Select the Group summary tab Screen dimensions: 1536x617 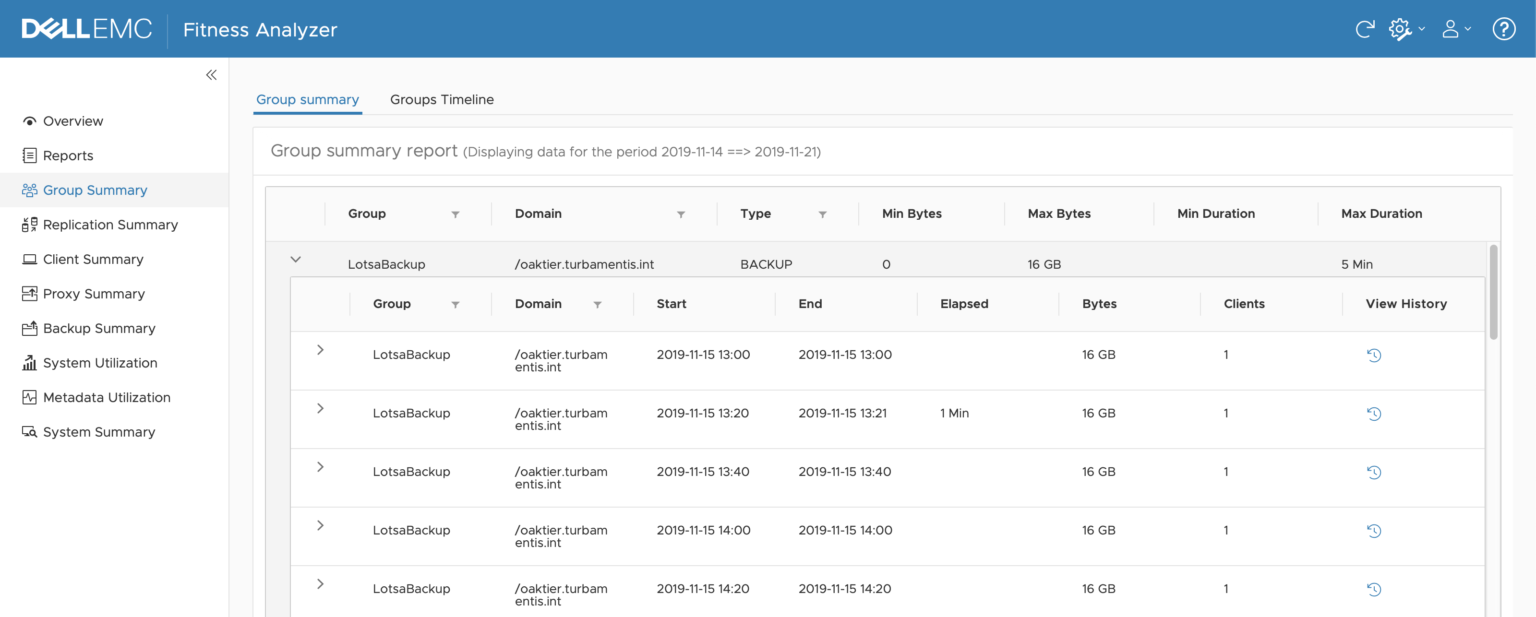click(x=307, y=99)
